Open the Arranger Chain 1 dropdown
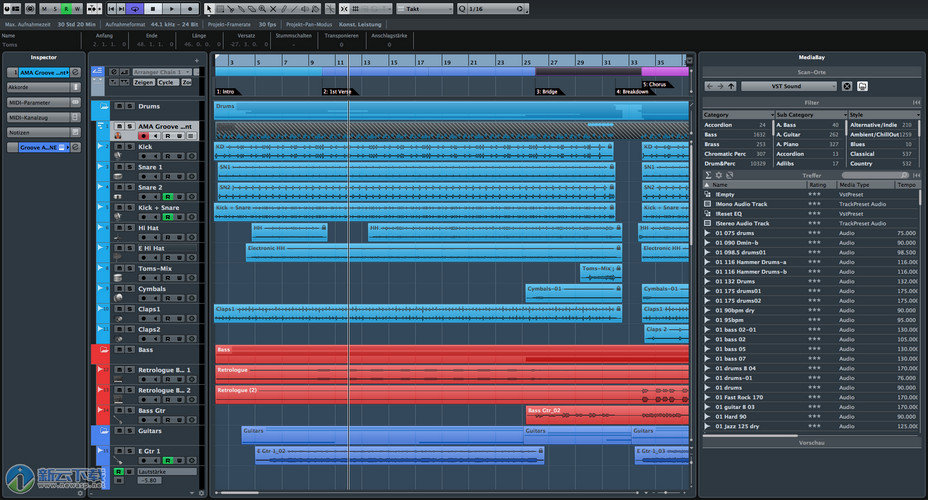 coord(162,72)
